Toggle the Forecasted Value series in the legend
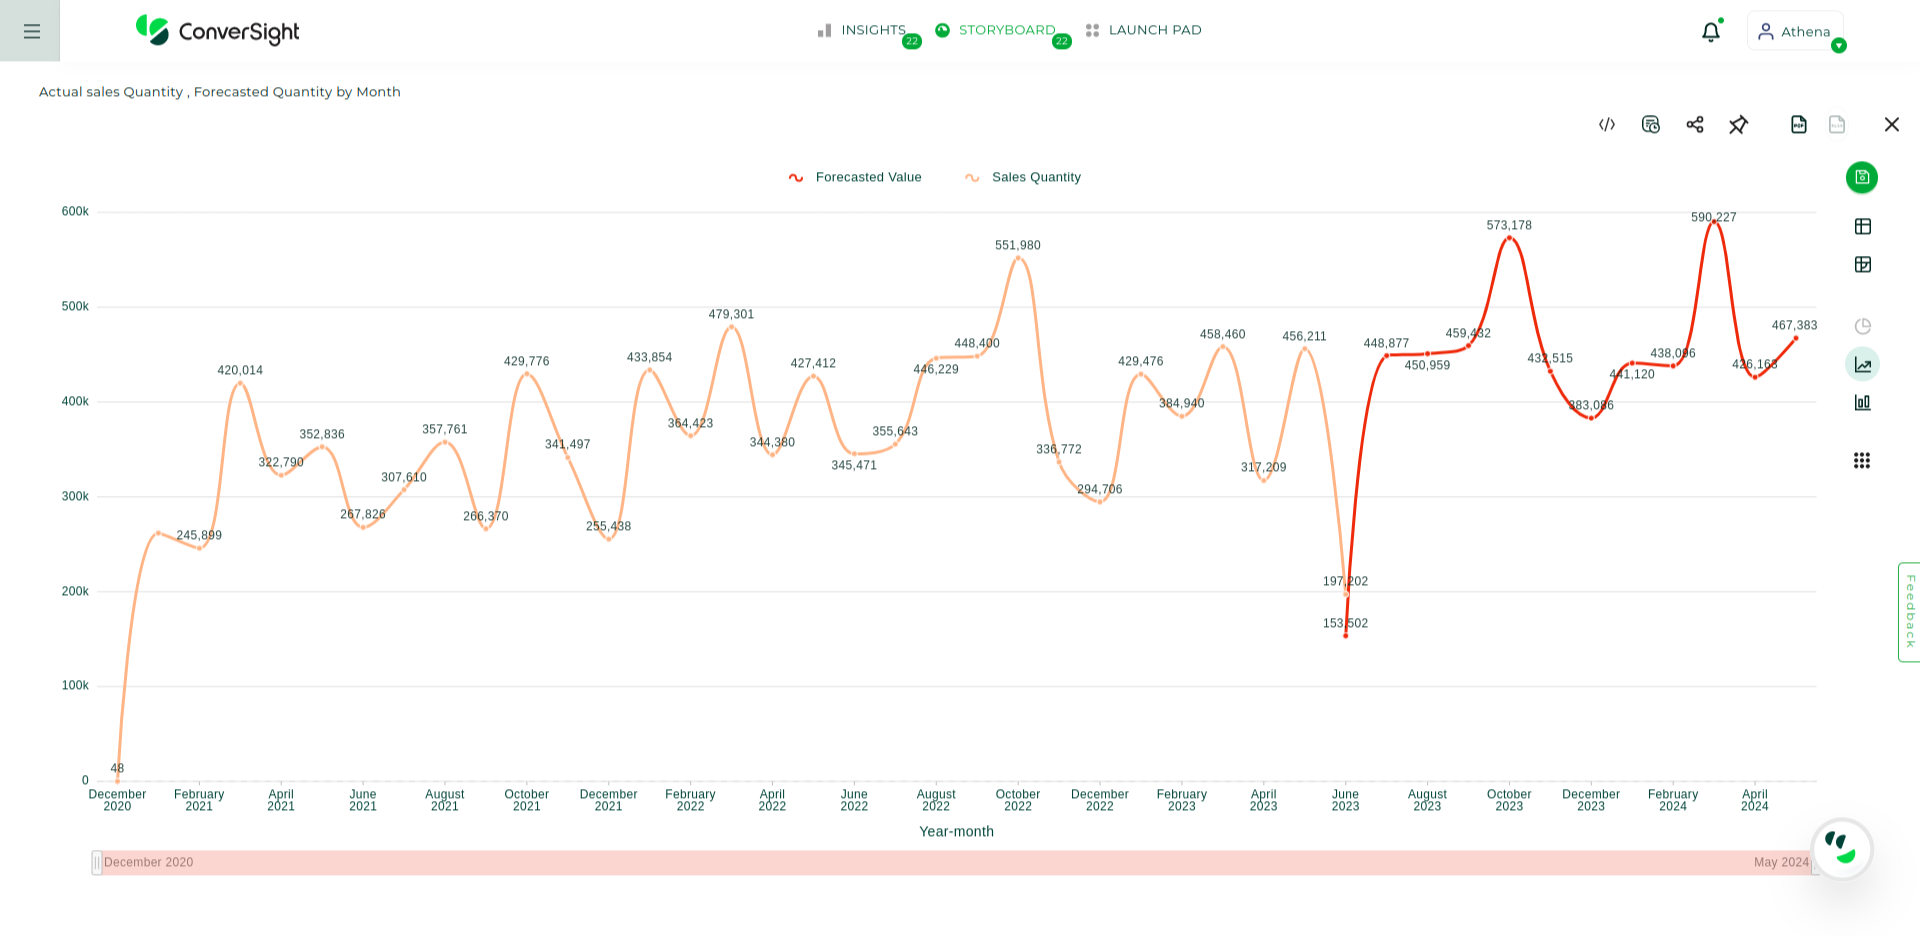Screen dimensions: 1920x937 click(855, 177)
